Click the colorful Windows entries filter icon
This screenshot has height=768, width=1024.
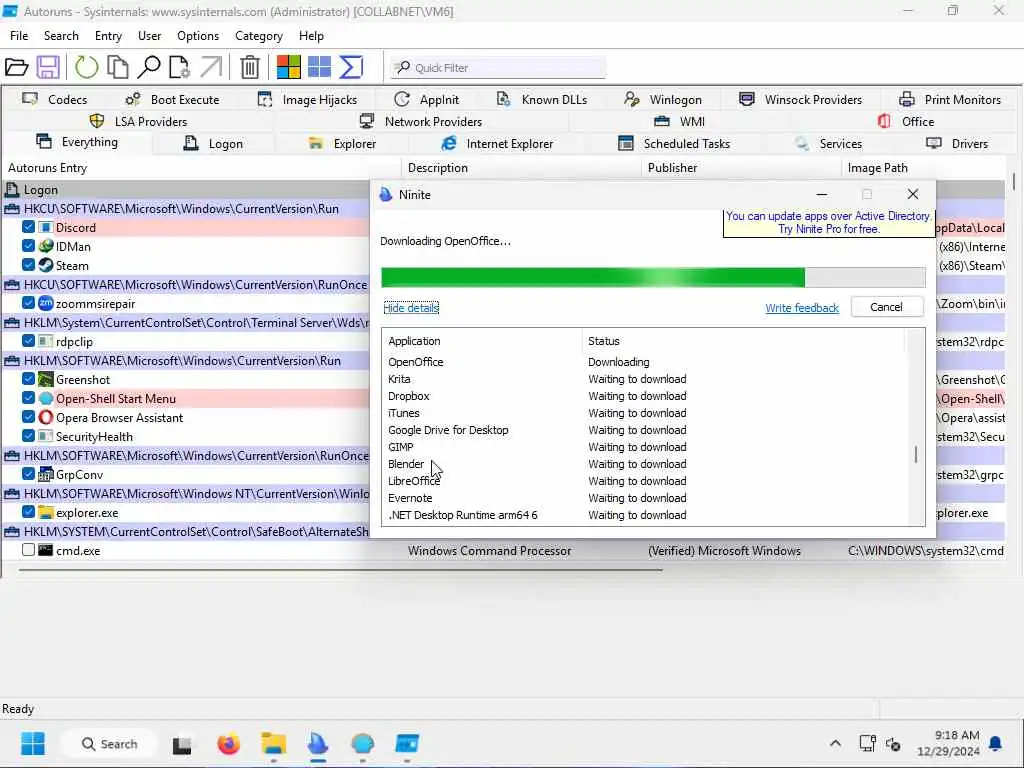coord(289,67)
